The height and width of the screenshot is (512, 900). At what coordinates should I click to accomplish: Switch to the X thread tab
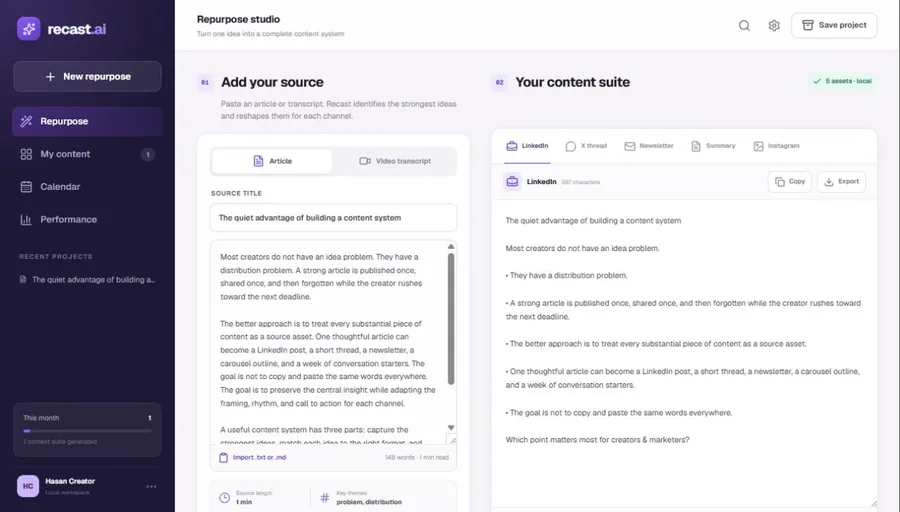(x=586, y=146)
